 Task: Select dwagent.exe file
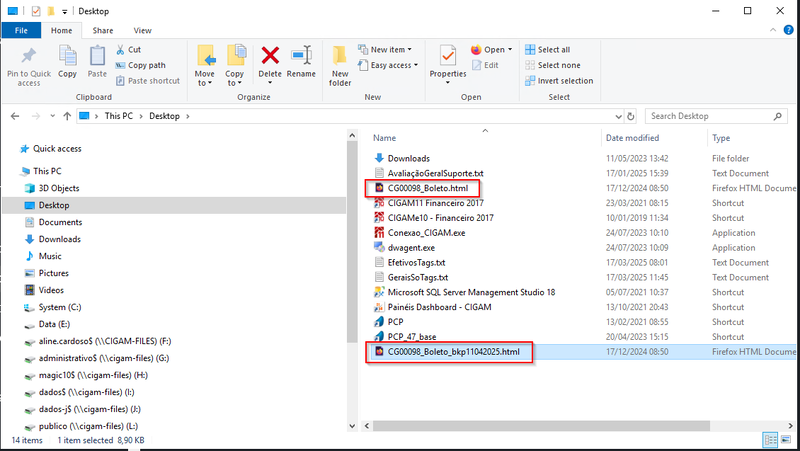tap(411, 247)
